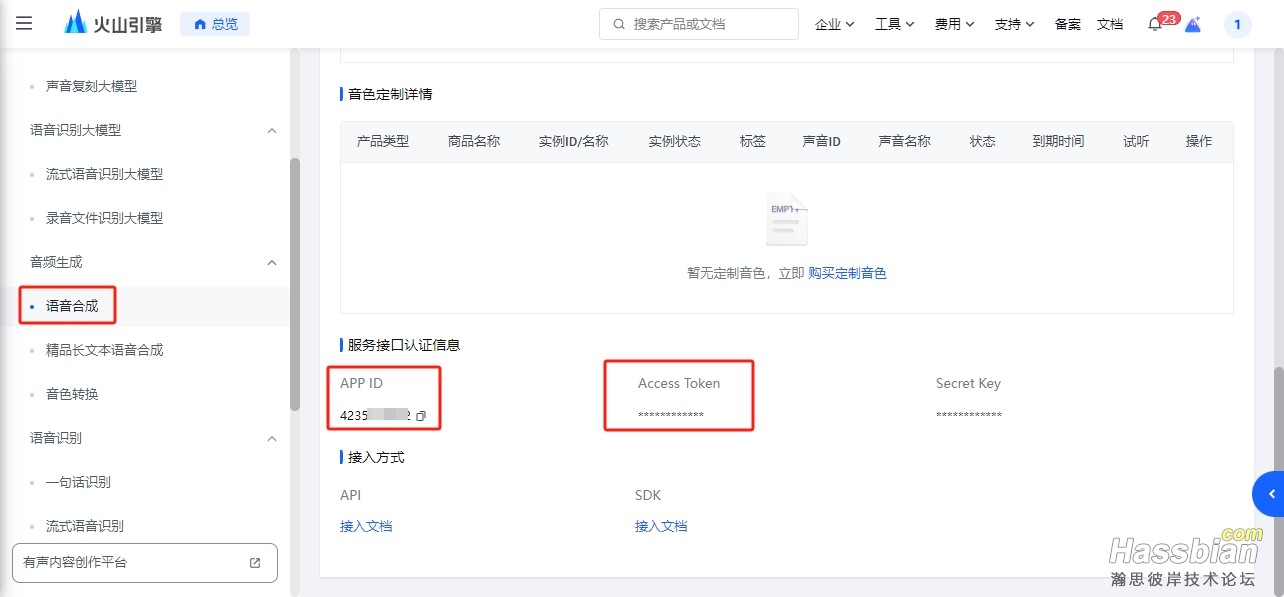
Task: Open the API 接入文档 link
Action: [366, 526]
